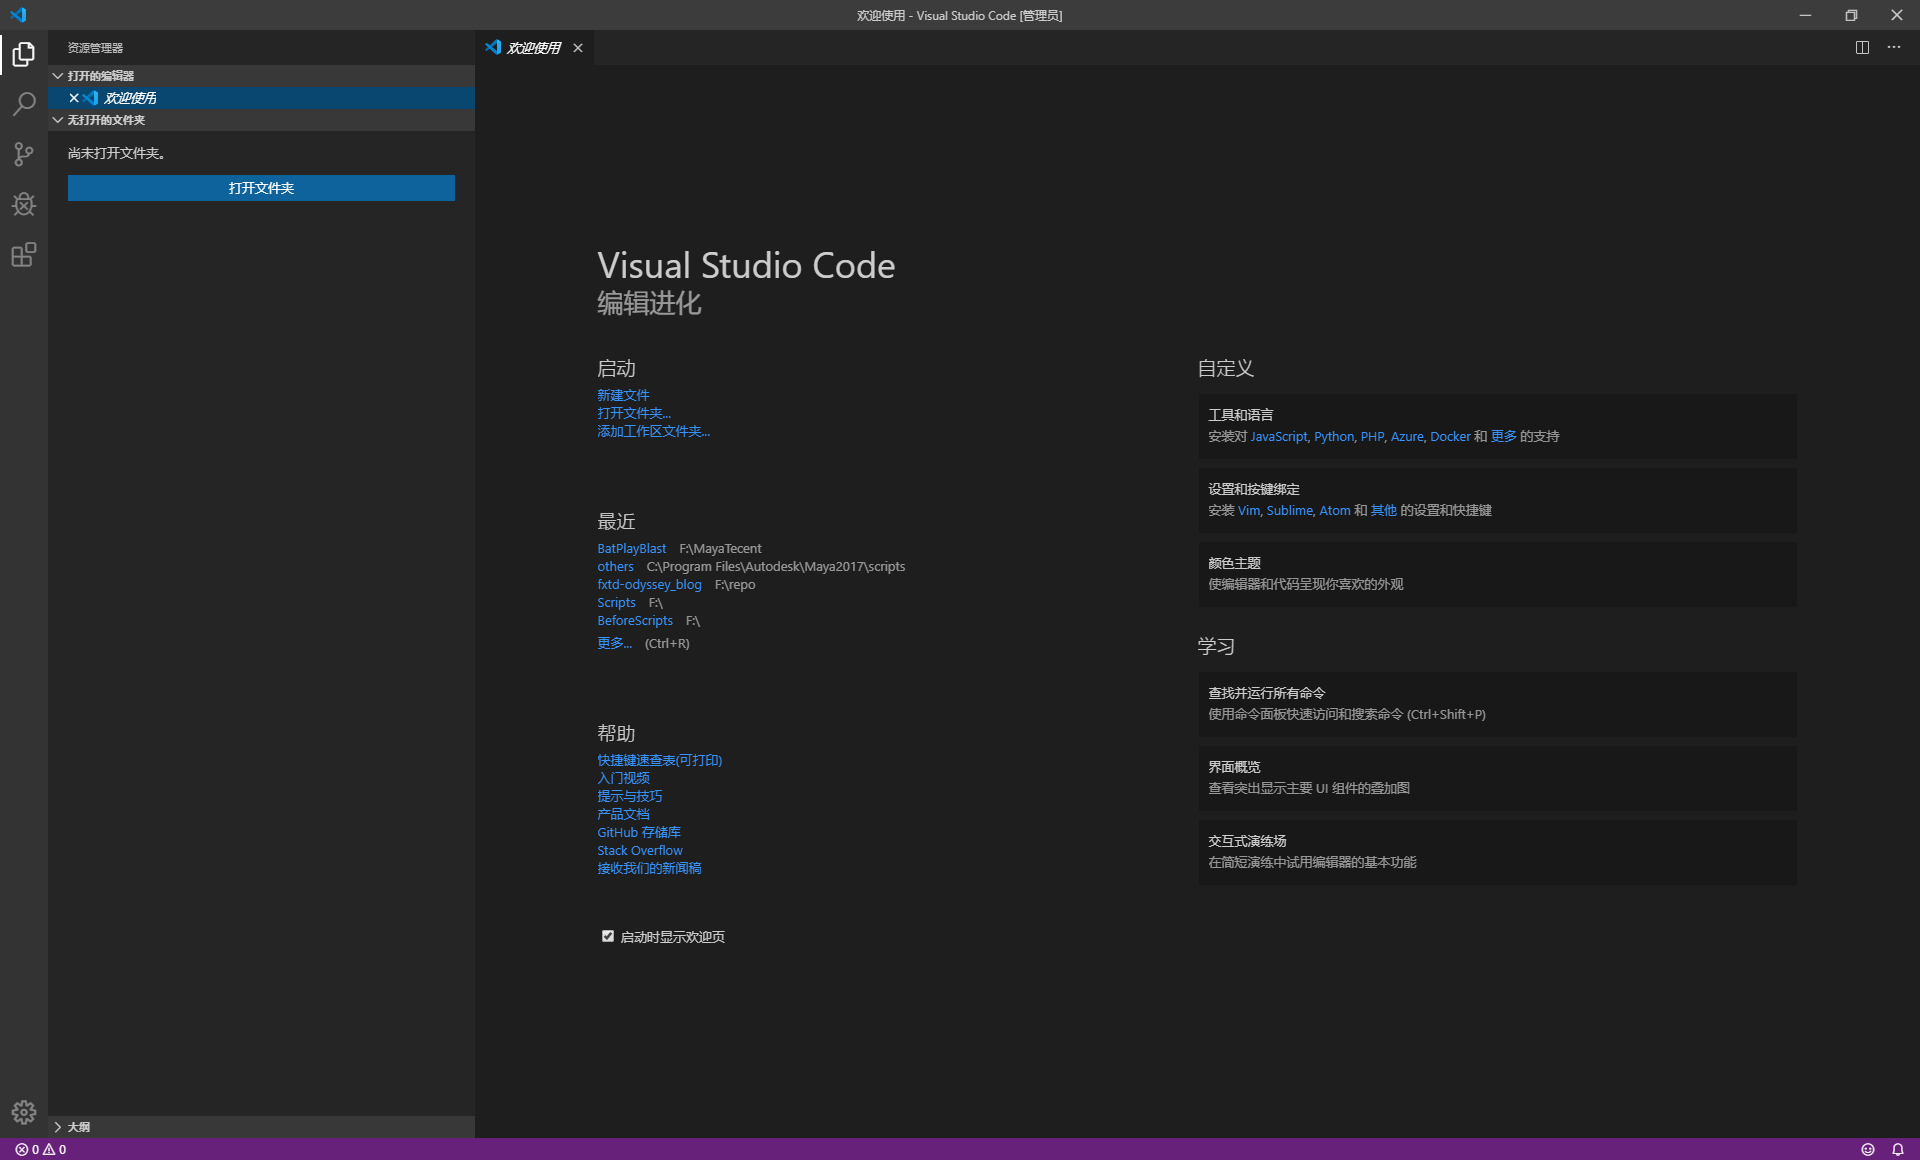Click the Source Control icon in sidebar
The width and height of the screenshot is (1920, 1160).
point(25,152)
